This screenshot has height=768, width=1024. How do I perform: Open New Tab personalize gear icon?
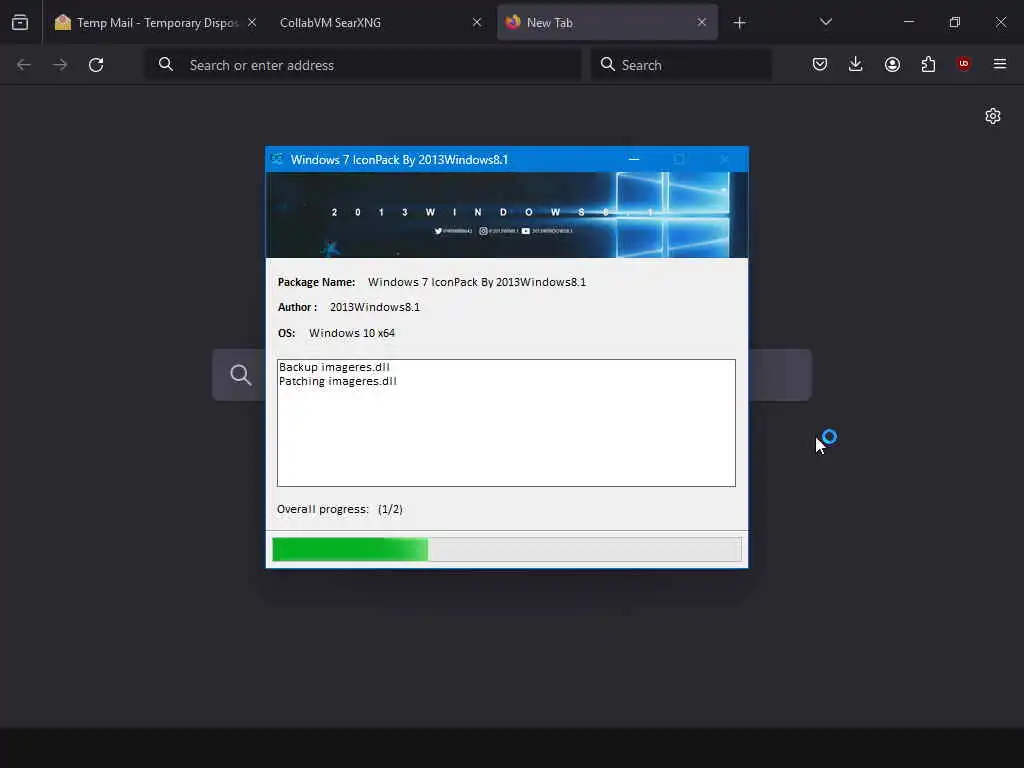click(993, 116)
